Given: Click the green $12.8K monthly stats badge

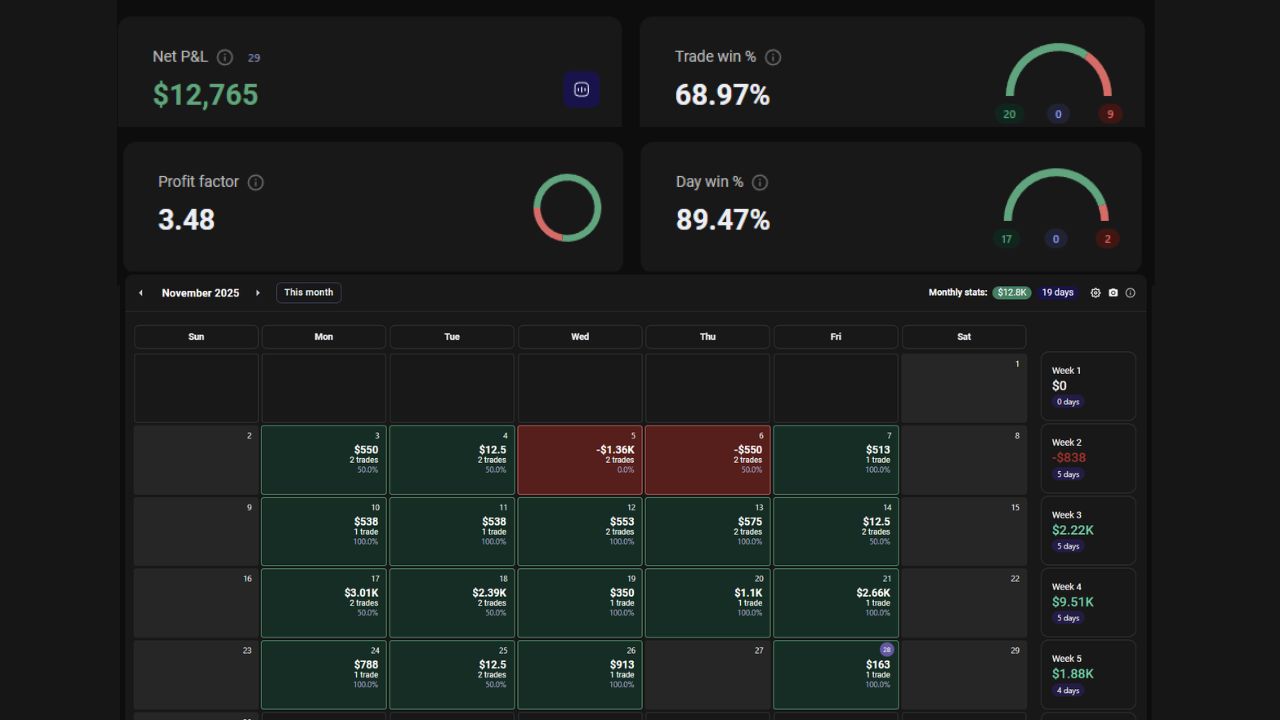Looking at the screenshot, I should [1011, 293].
